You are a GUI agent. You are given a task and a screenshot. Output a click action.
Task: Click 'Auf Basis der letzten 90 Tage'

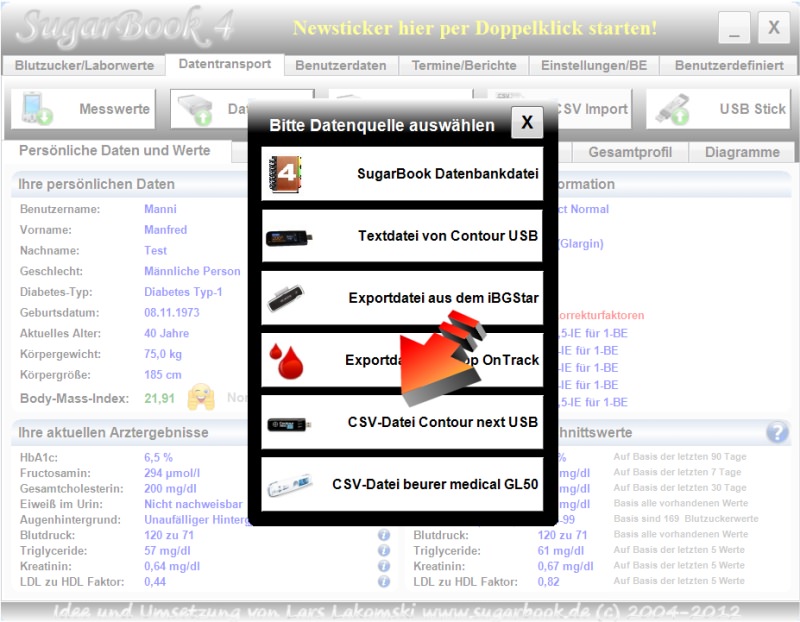(x=680, y=457)
